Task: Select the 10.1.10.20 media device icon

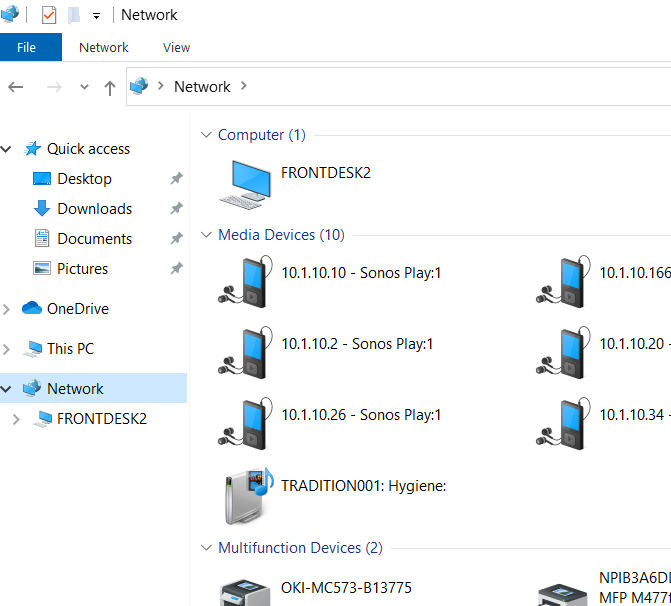Action: click(563, 353)
